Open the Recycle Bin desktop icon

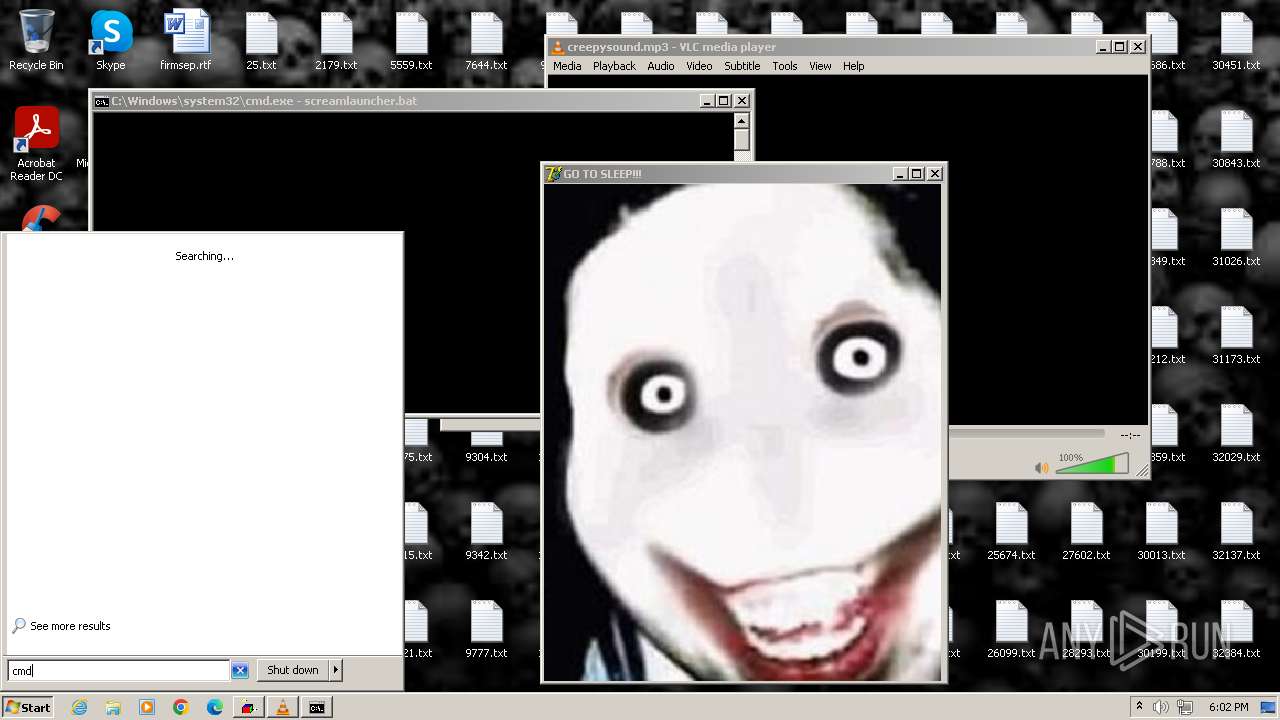pyautogui.click(x=36, y=41)
